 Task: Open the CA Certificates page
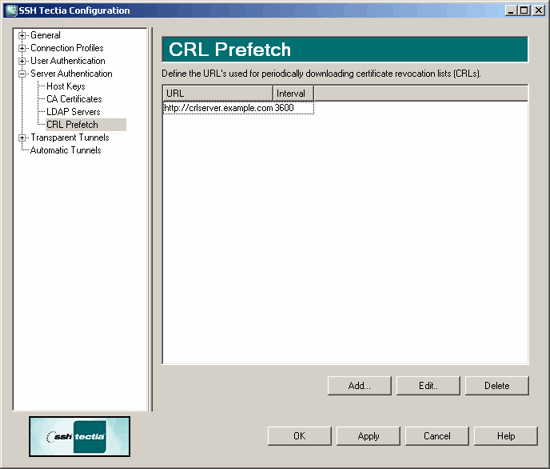[74, 99]
